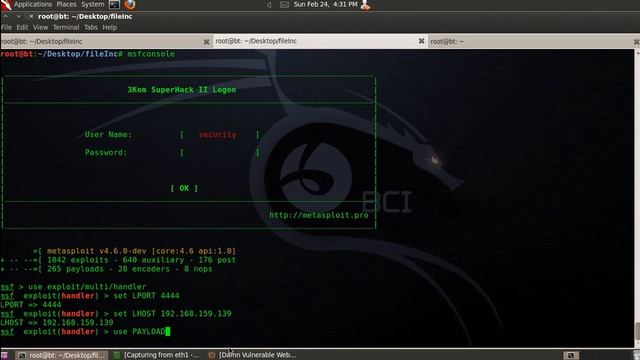
Task: Close the second terminal tab
Action: click(x=421, y=41)
